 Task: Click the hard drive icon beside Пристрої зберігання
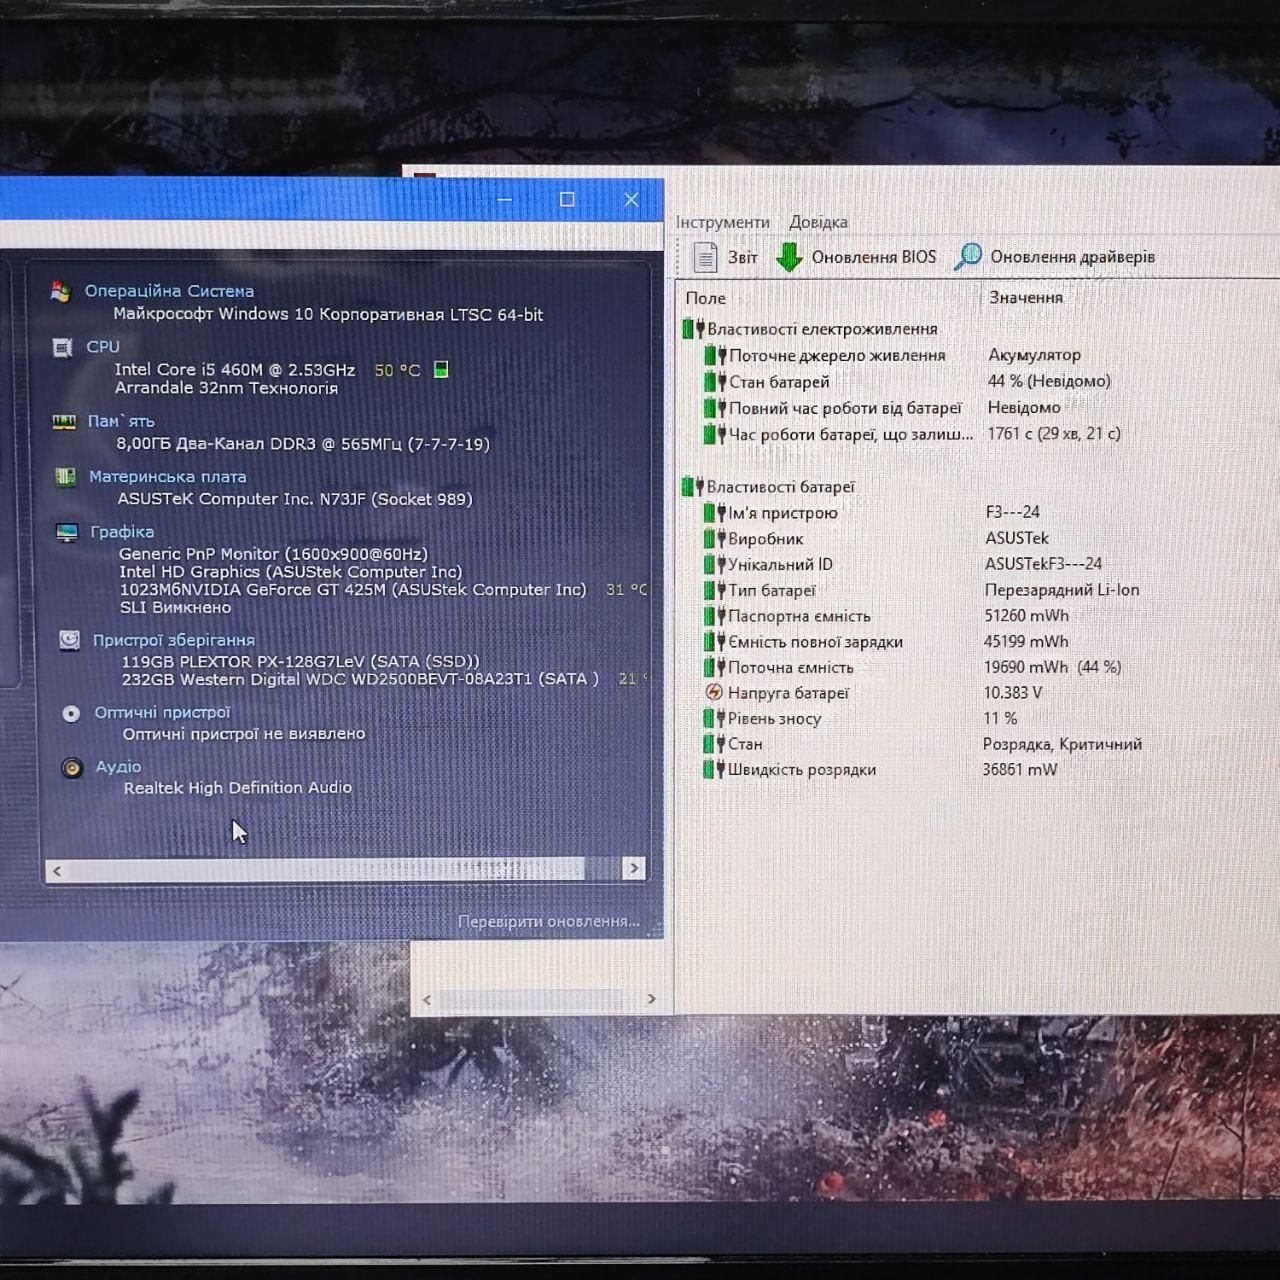69,640
